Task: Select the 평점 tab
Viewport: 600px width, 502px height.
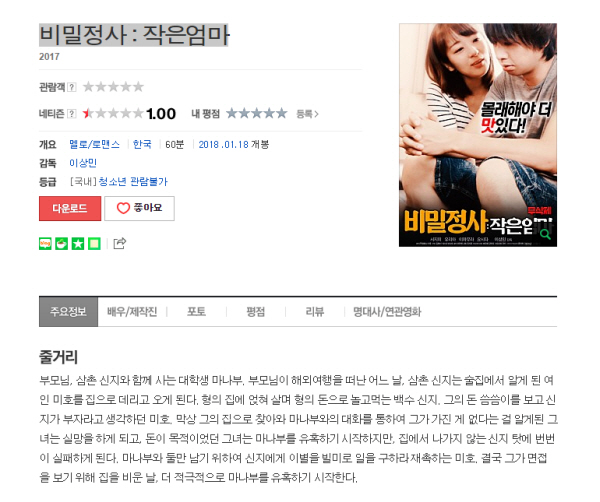Action: (x=256, y=312)
